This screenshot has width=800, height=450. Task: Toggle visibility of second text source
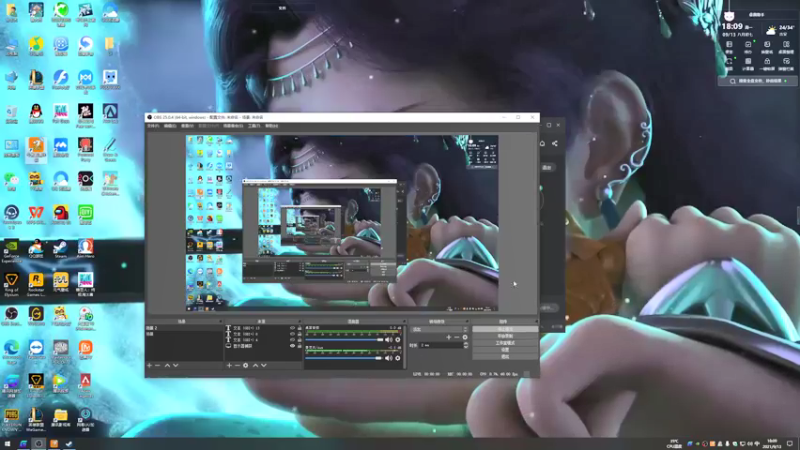292,334
